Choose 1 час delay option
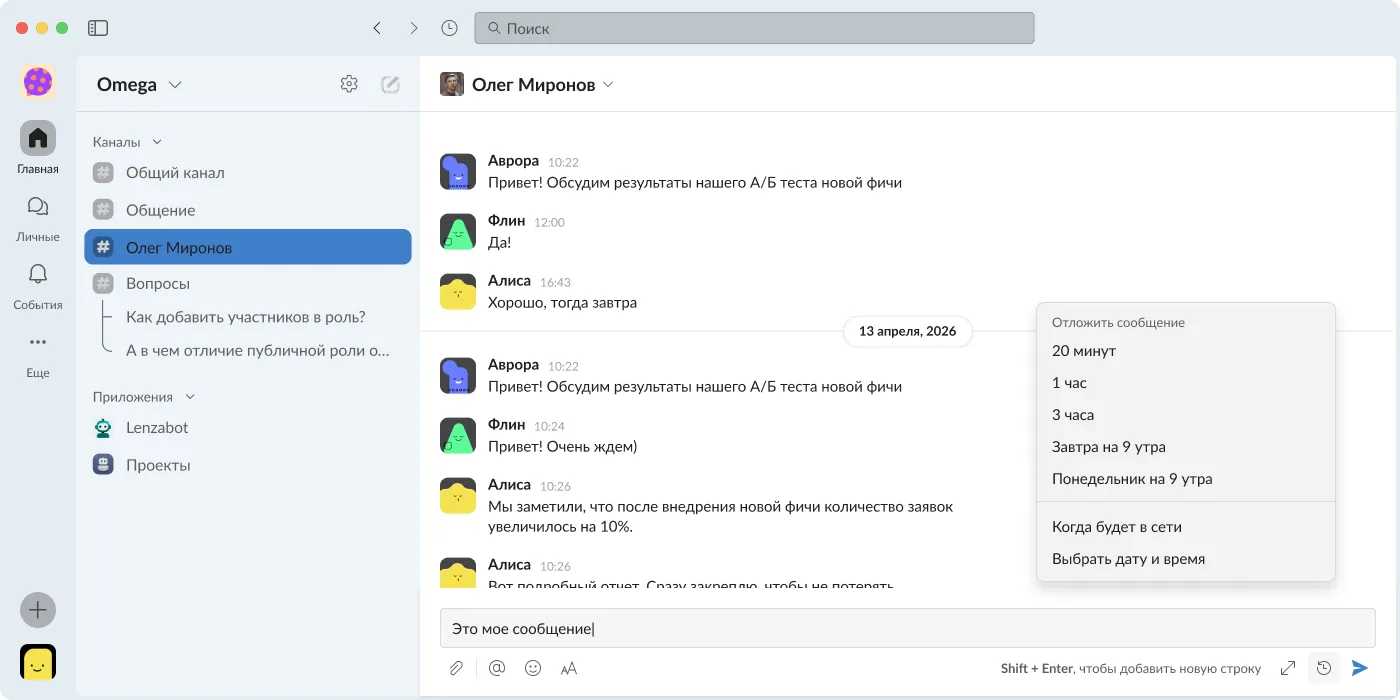 1186,383
